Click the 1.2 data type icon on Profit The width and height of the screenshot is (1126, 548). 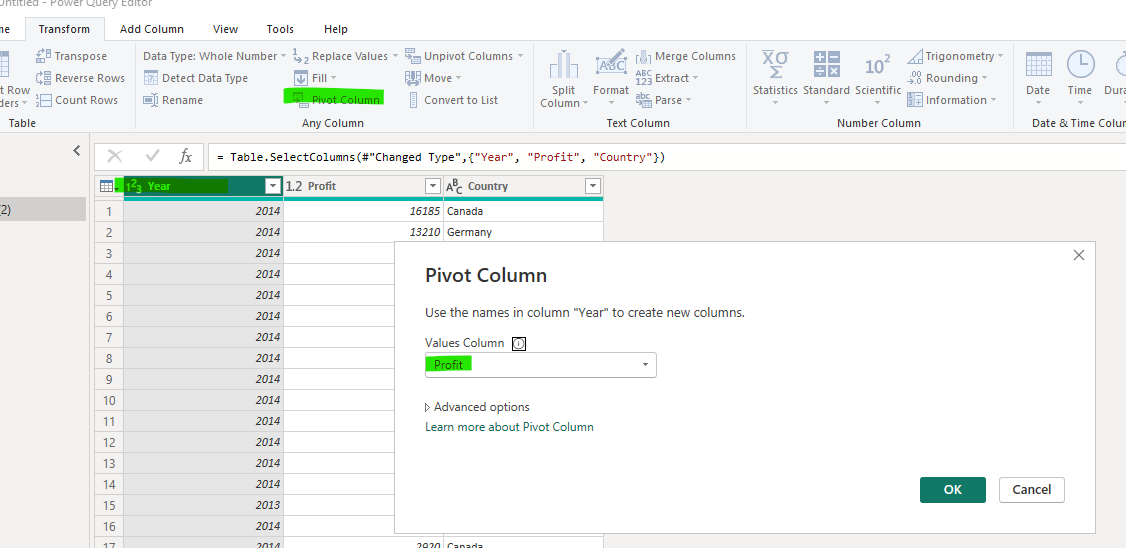294,186
